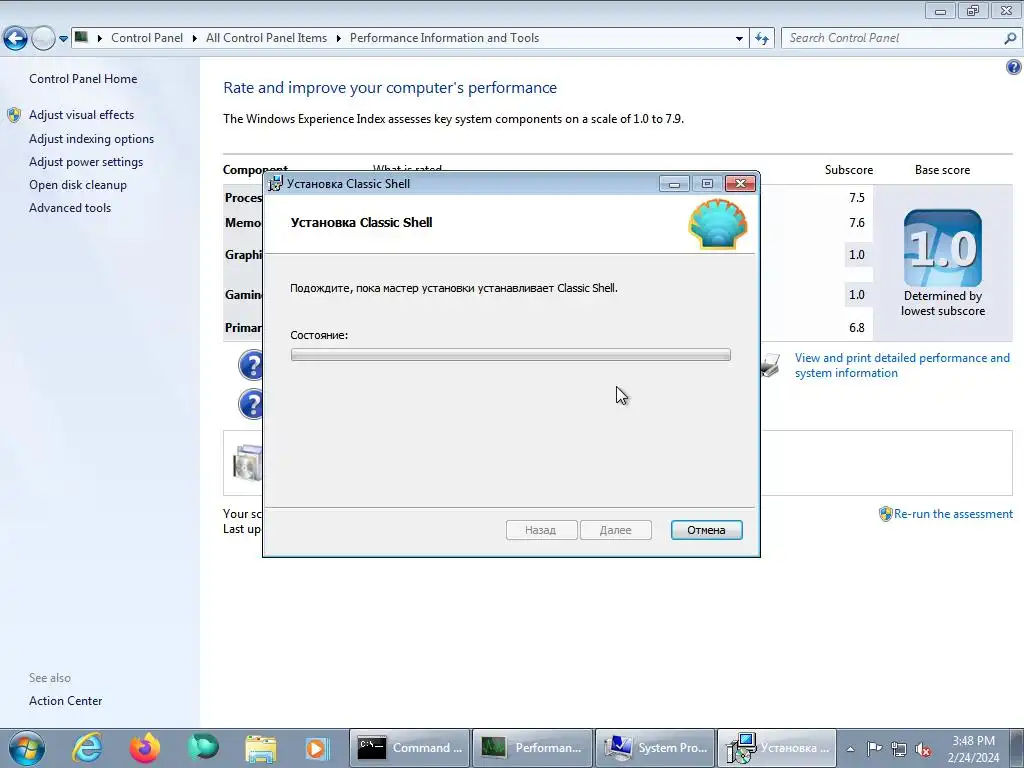The width and height of the screenshot is (1024, 768).
Task: Click the search magnifier icon
Action: [1010, 39]
